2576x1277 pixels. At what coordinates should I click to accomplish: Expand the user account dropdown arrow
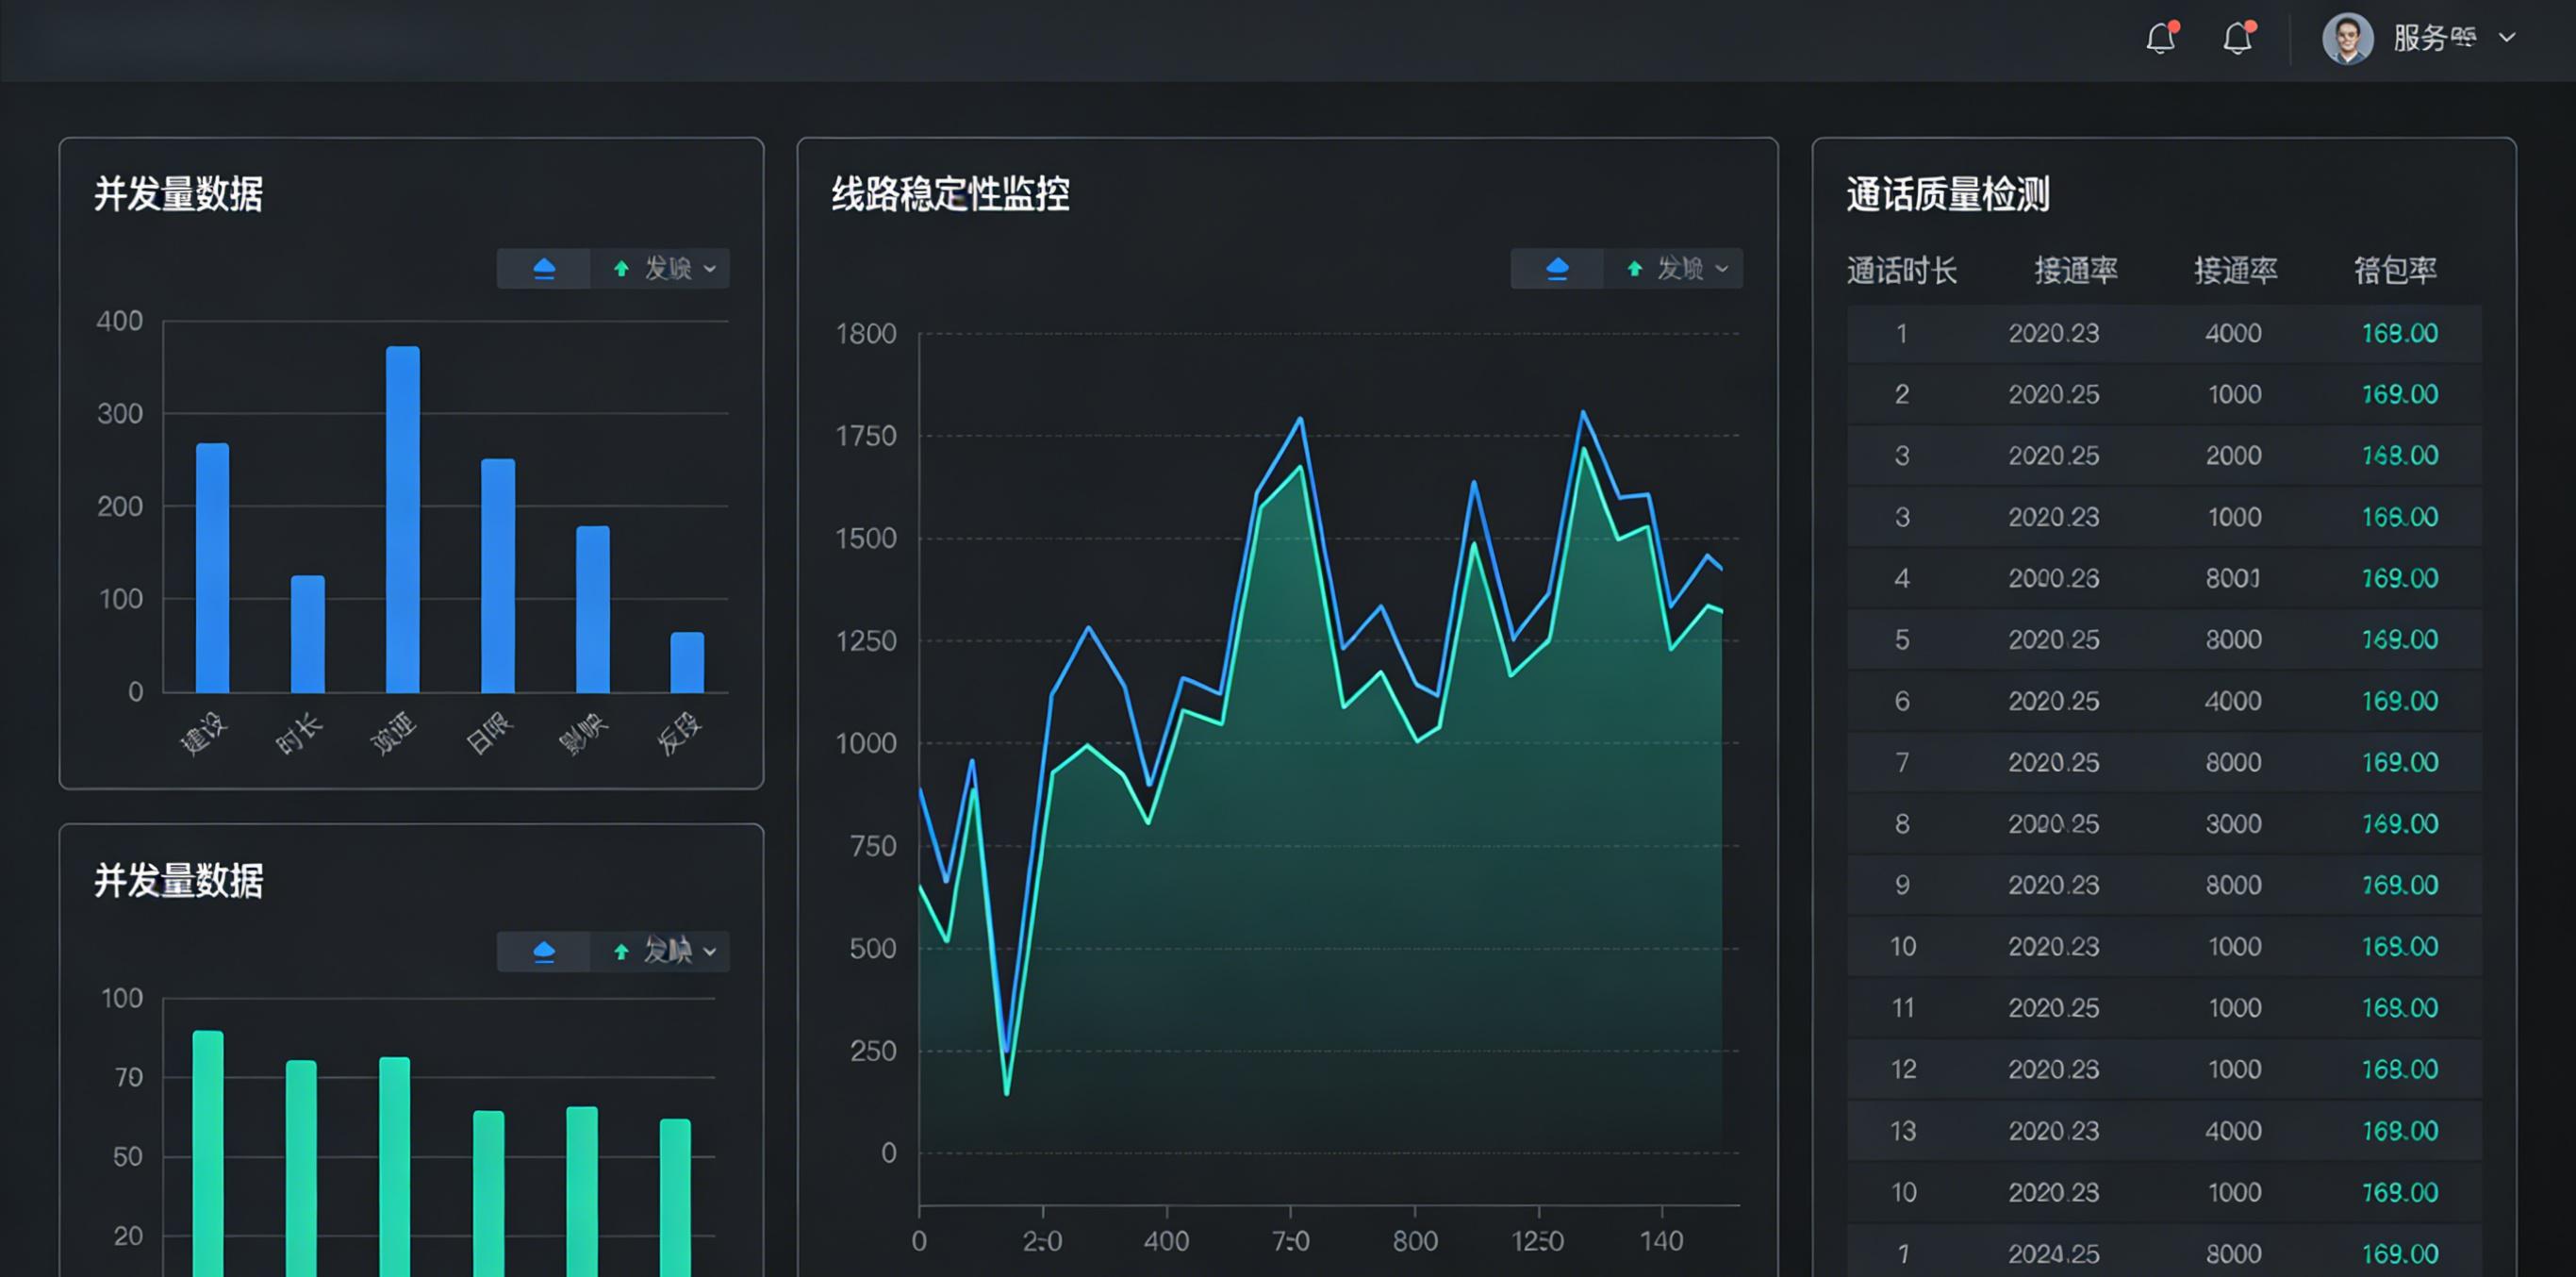(2506, 38)
